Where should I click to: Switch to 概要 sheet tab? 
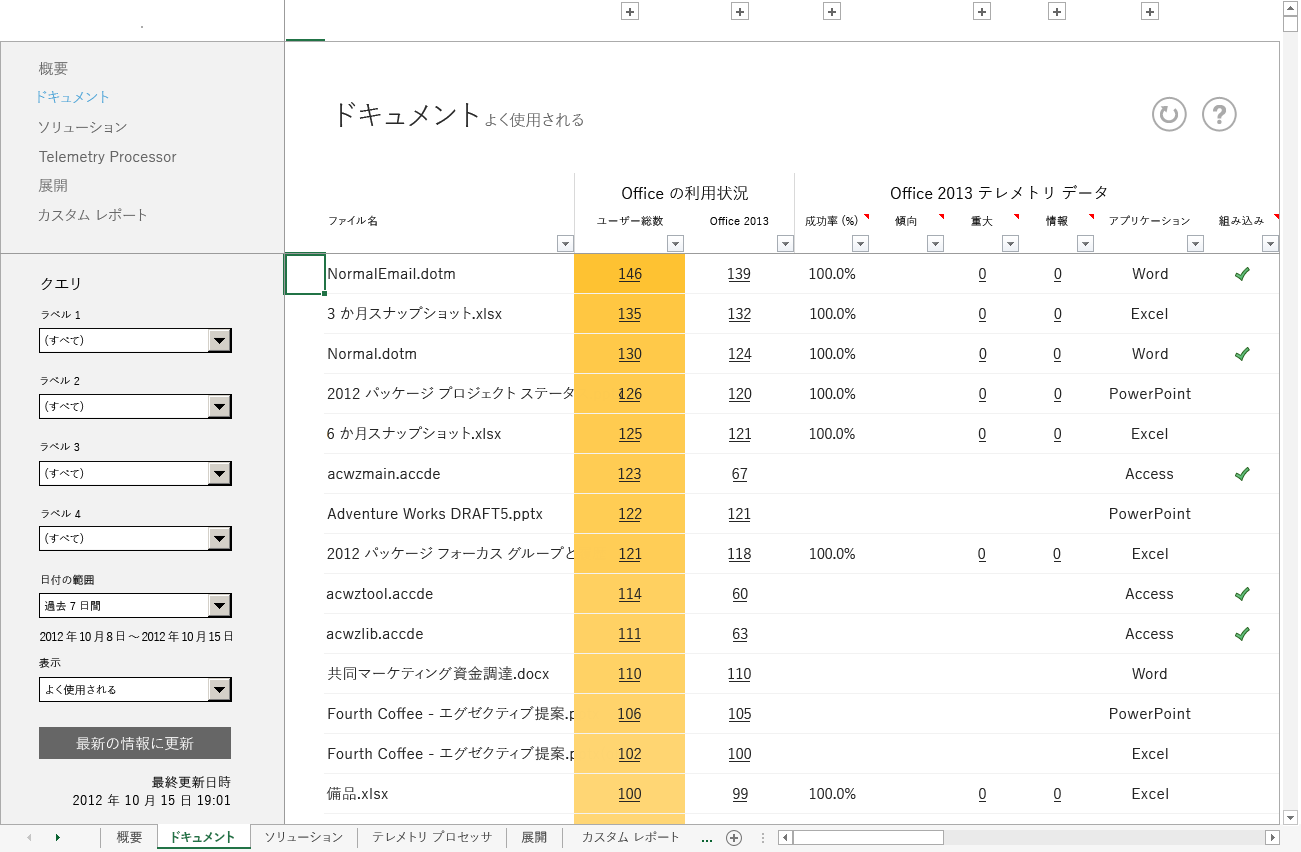[x=130, y=838]
